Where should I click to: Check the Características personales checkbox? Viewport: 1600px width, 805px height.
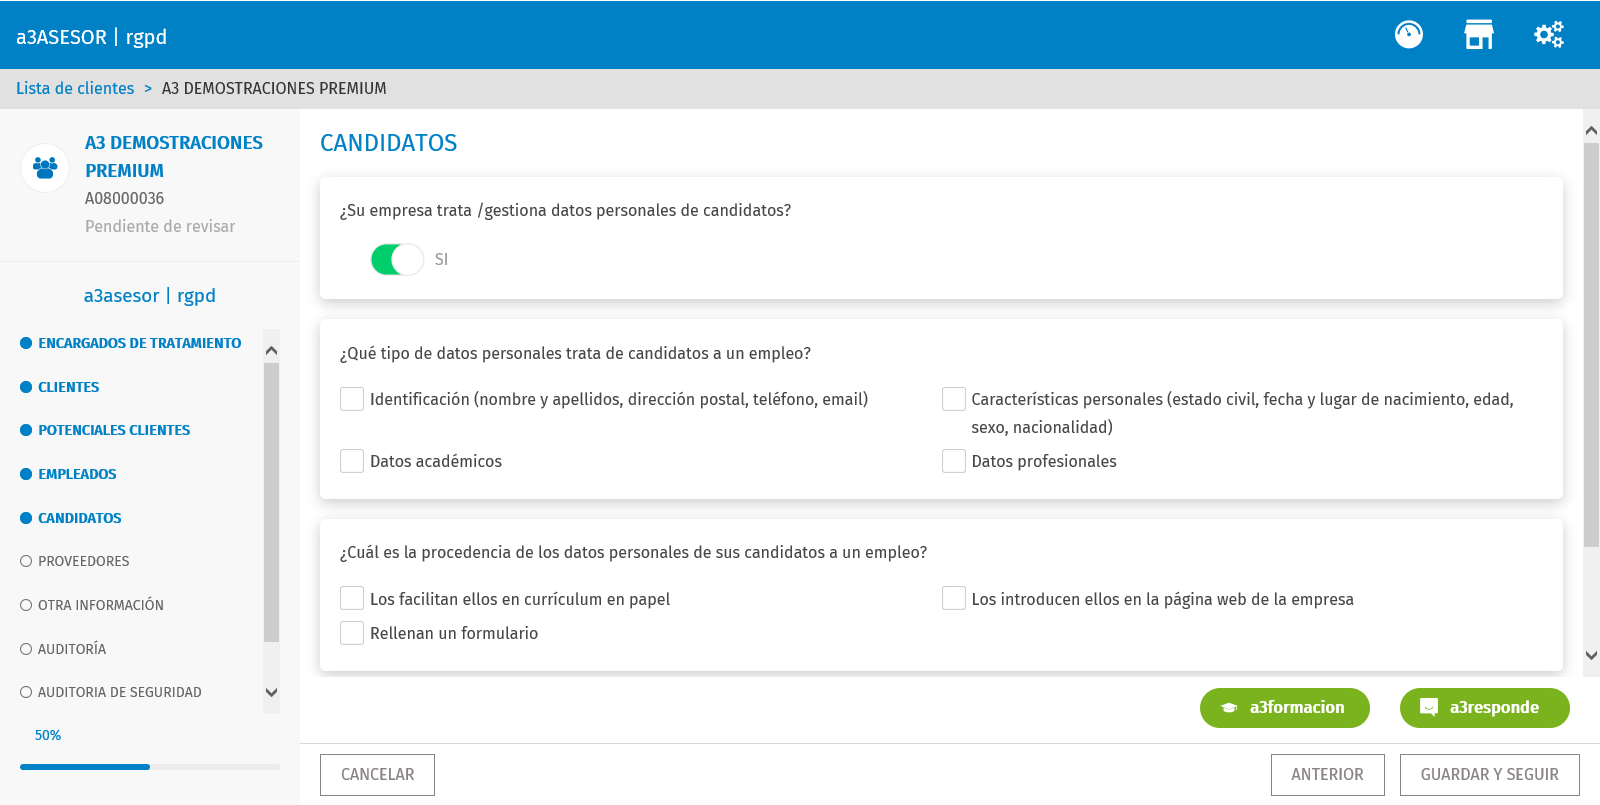point(954,399)
